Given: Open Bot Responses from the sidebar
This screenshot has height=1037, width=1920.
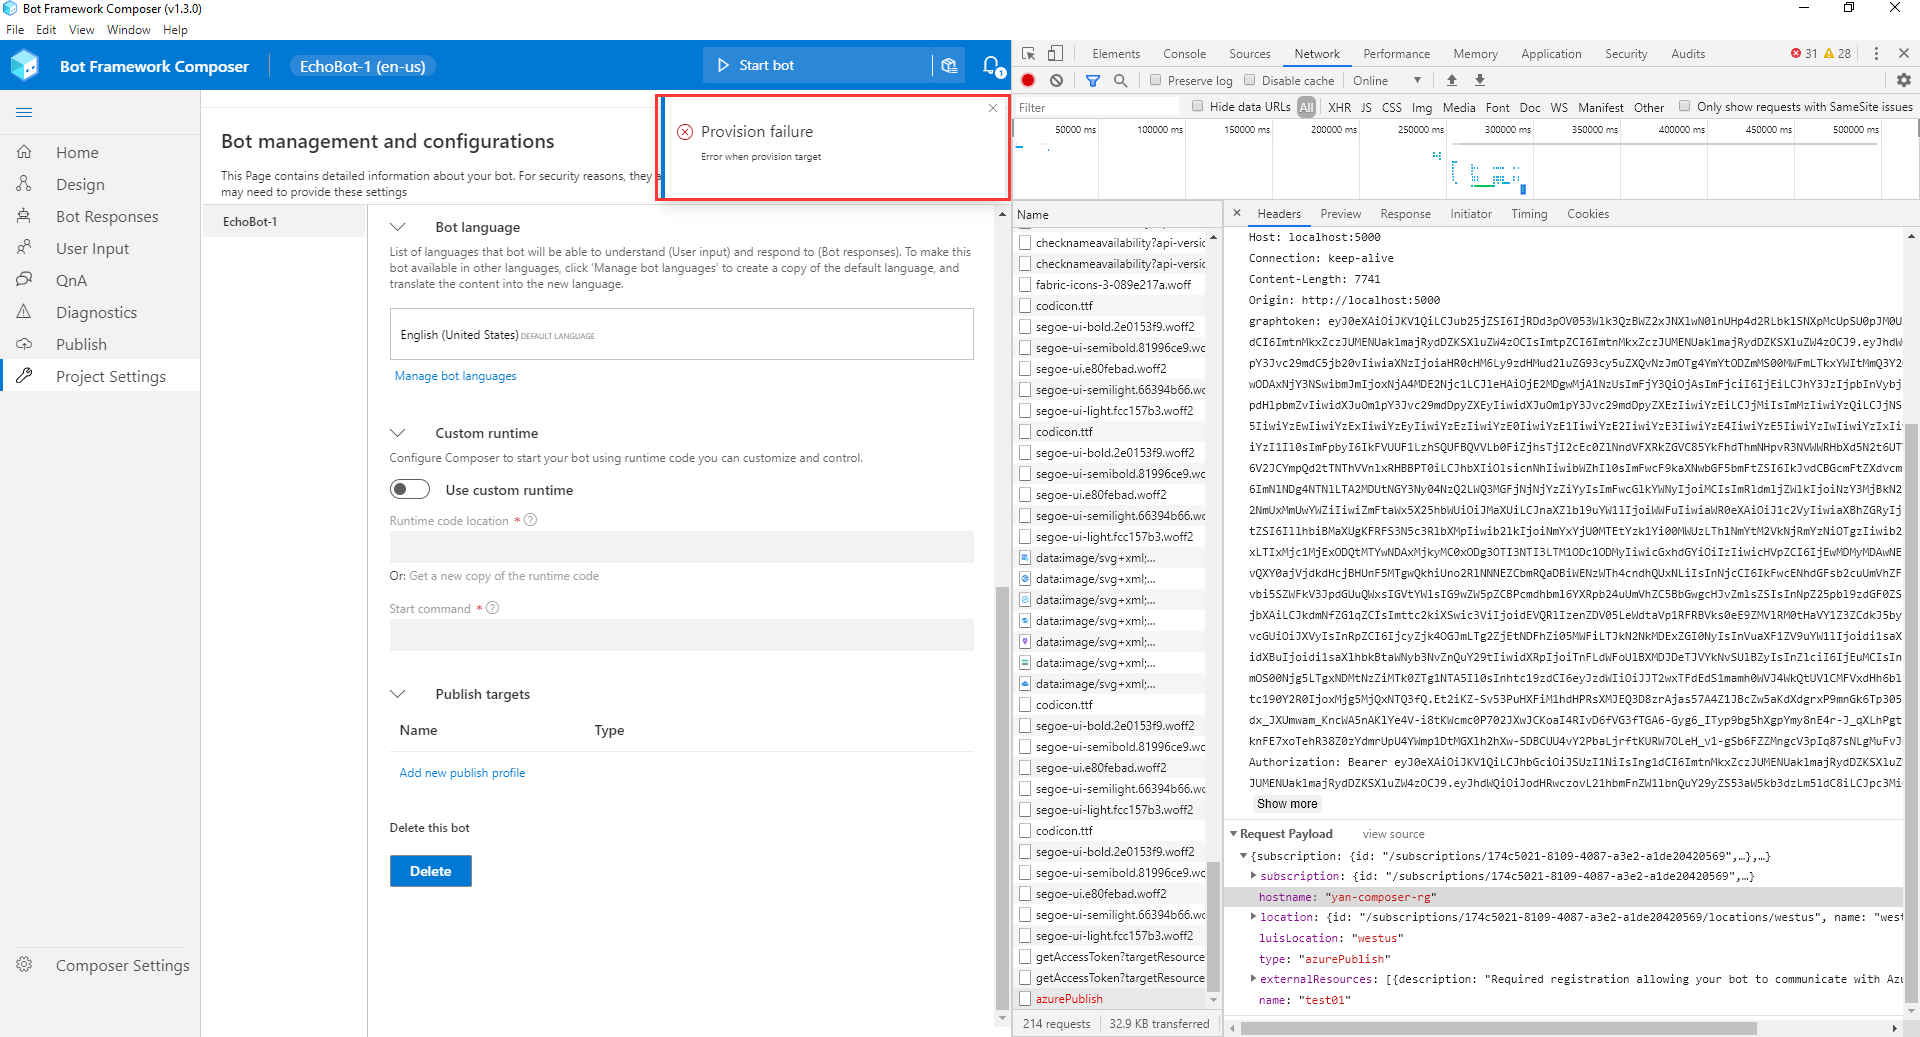Looking at the screenshot, I should click(x=106, y=216).
